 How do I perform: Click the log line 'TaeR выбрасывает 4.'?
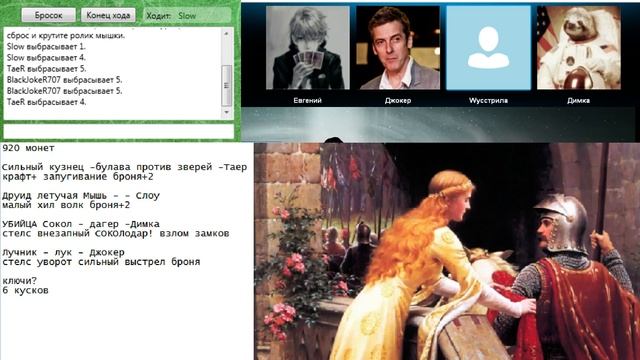47,102
